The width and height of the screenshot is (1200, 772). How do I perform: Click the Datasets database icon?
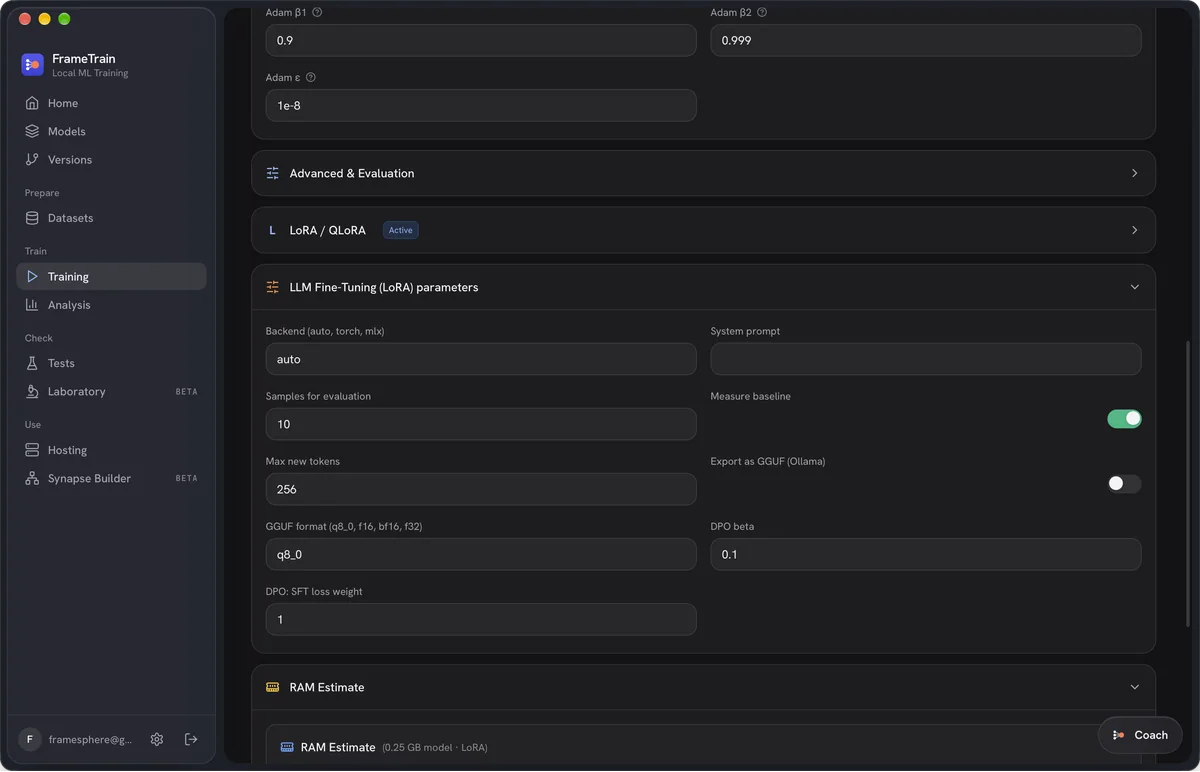pos(32,218)
